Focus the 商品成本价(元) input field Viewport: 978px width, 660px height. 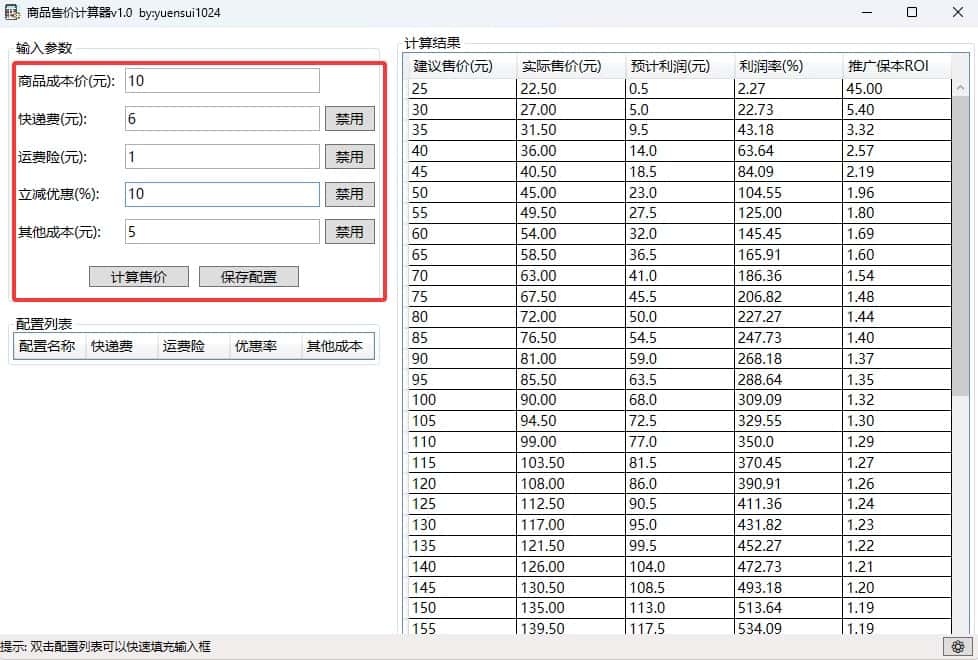[x=221, y=81]
